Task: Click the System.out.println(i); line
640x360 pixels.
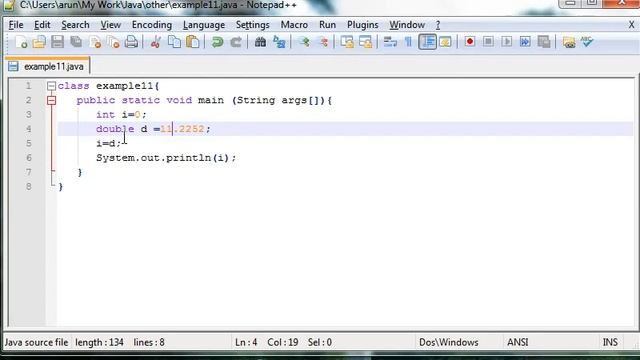Action: [166, 158]
